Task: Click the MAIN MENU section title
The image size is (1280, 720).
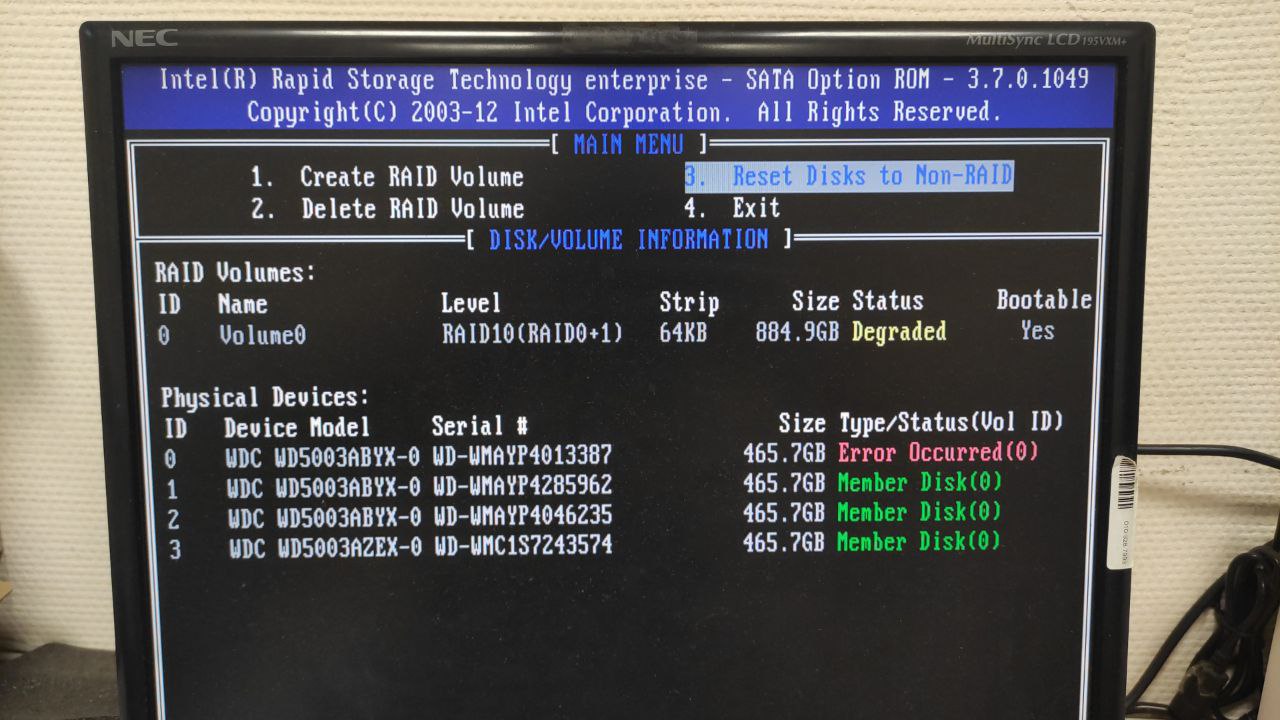Action: click(628, 144)
